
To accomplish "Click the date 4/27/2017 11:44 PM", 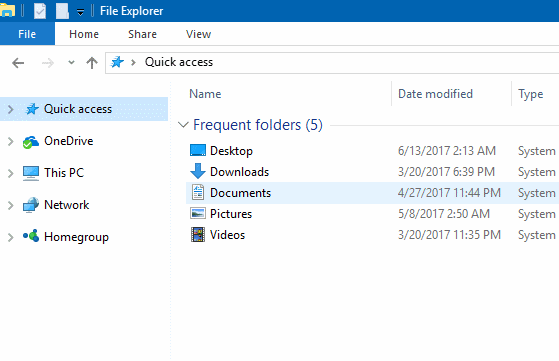I will coord(449,193).
